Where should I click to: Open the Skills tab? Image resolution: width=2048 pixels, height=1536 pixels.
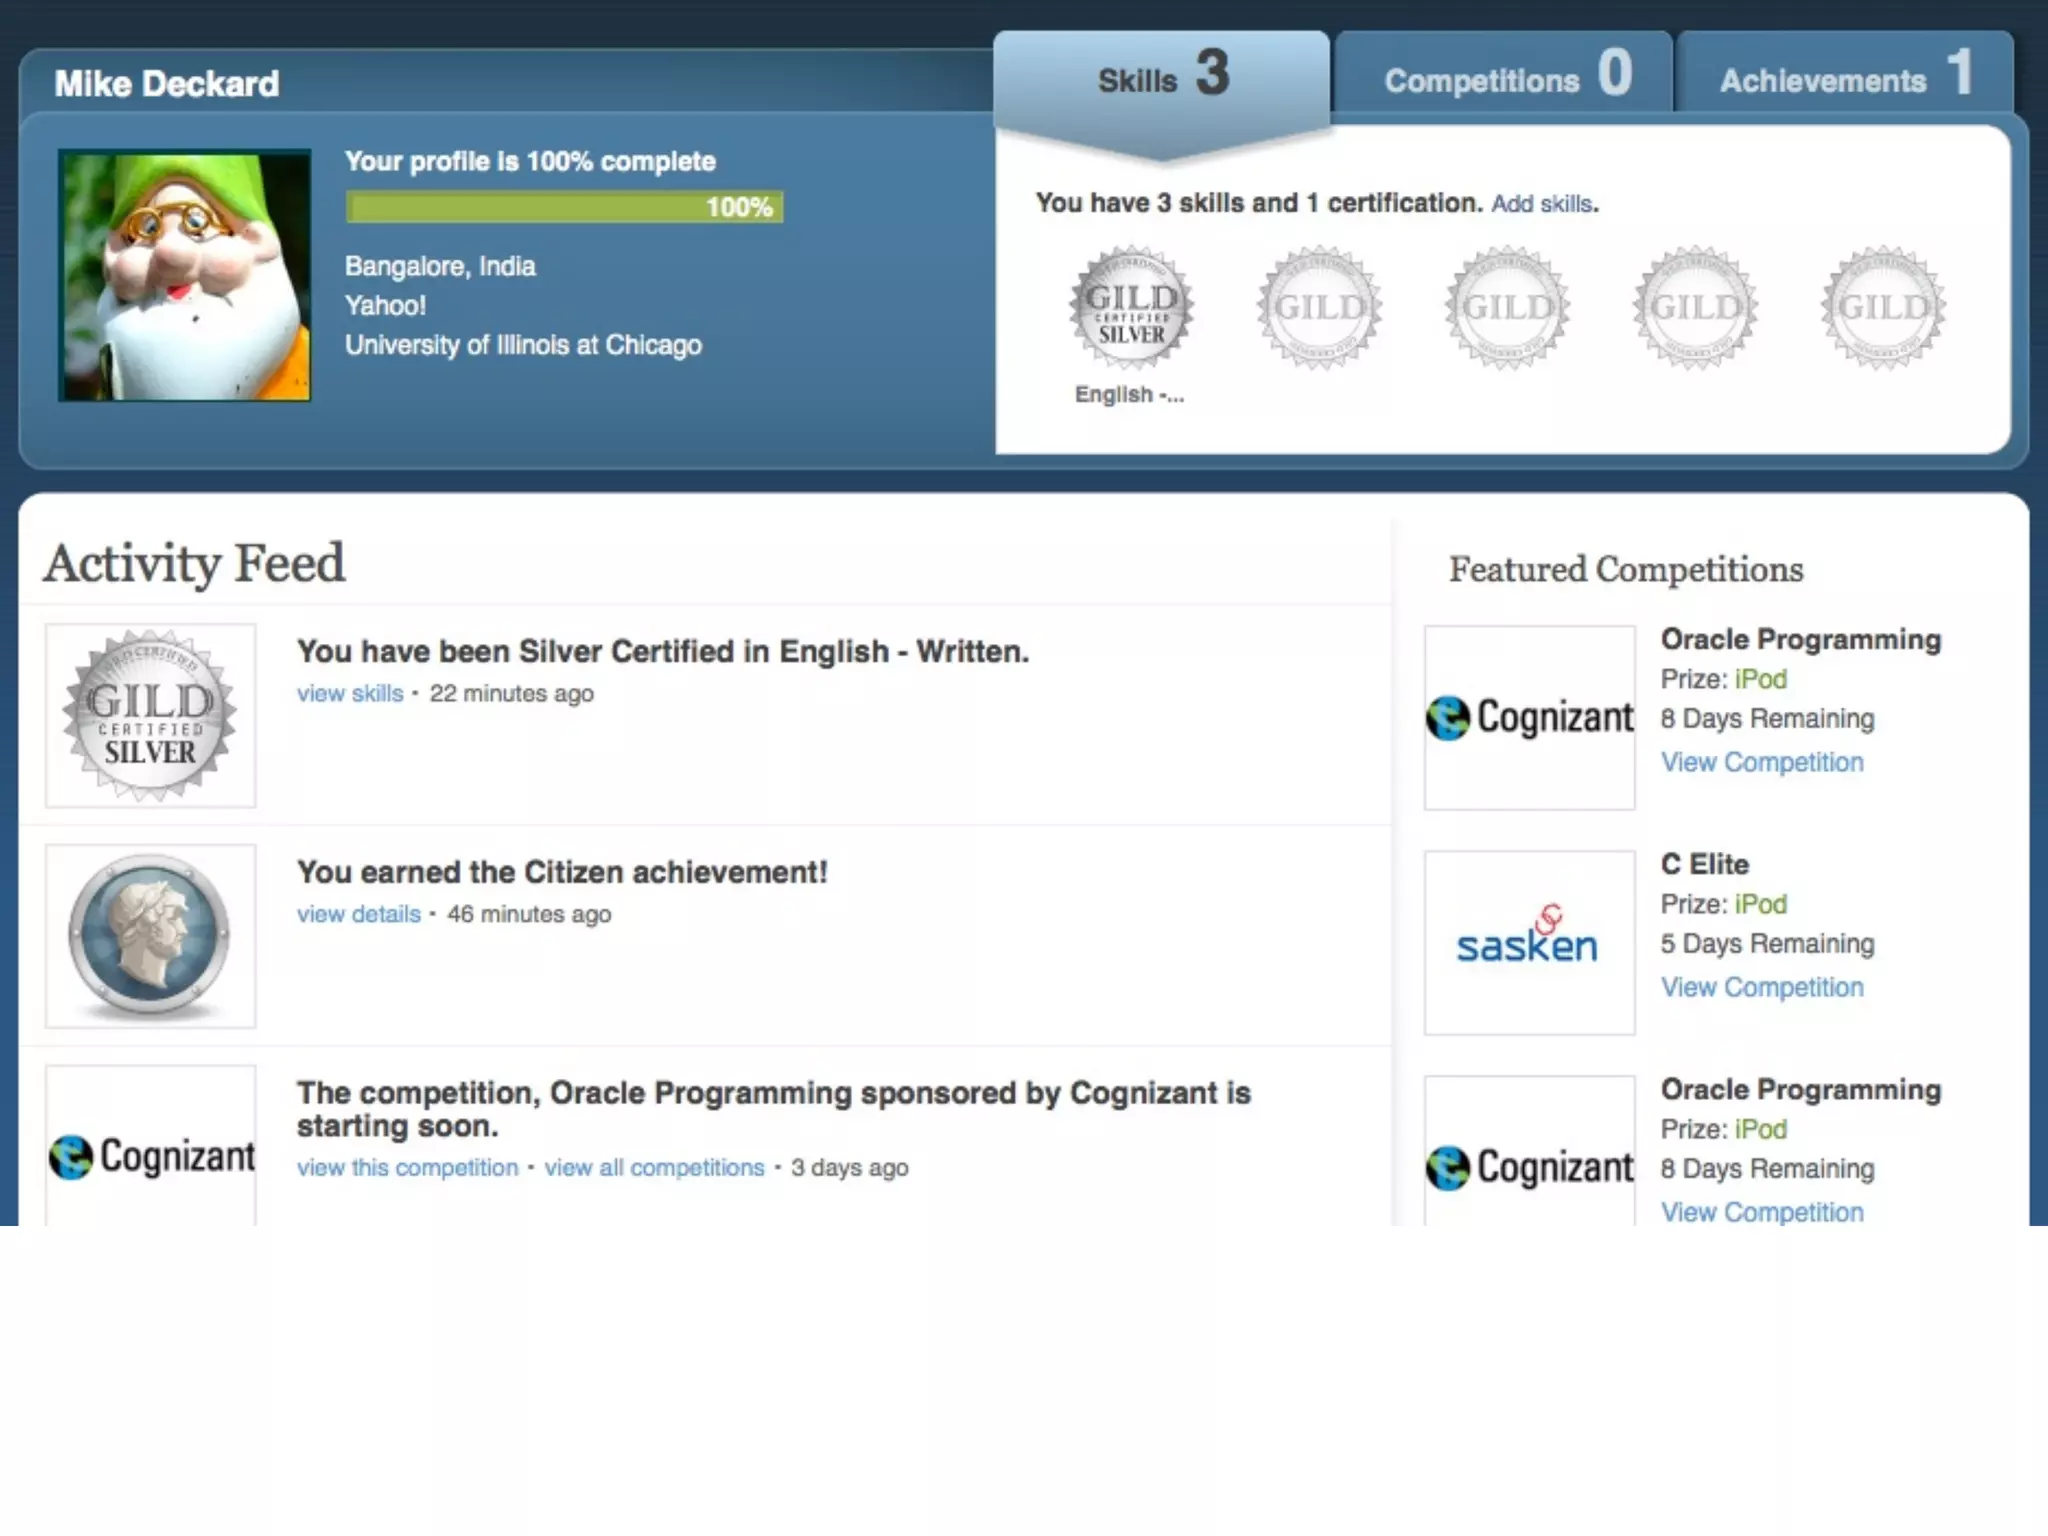coord(1161,80)
